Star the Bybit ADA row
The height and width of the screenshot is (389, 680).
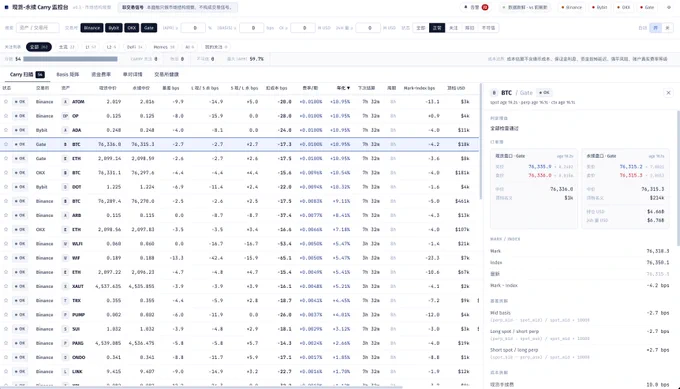pyautogui.click(x=6, y=130)
